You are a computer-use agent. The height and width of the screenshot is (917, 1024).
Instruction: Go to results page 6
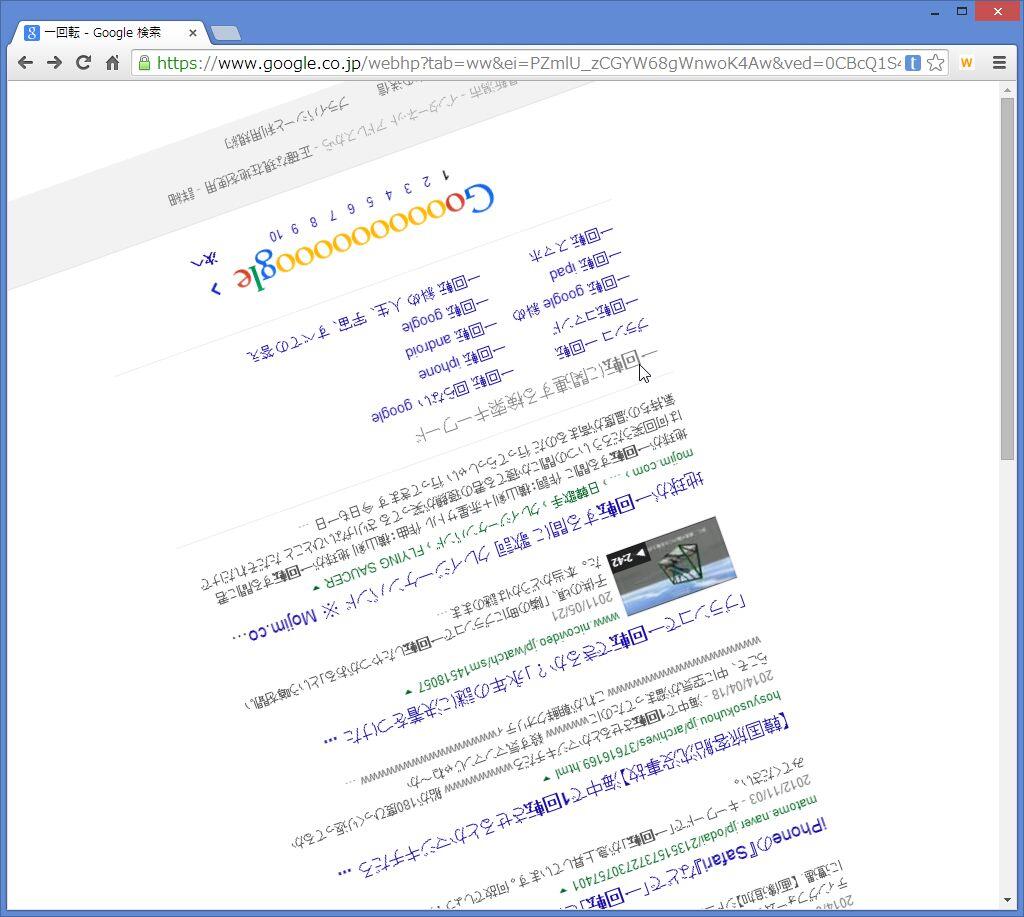point(351,208)
